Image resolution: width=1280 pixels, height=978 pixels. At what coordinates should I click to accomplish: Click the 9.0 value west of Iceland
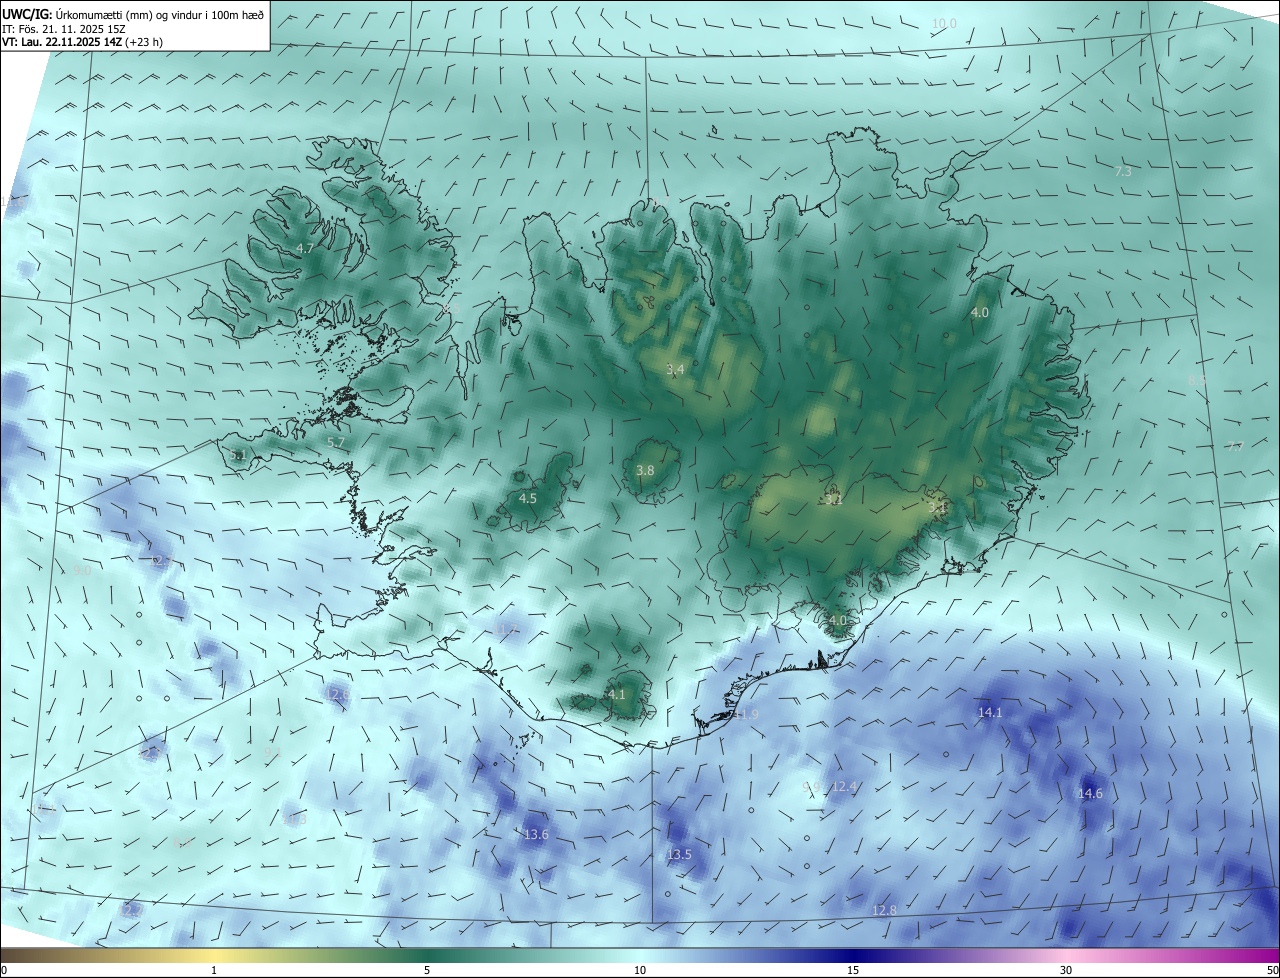tap(82, 570)
